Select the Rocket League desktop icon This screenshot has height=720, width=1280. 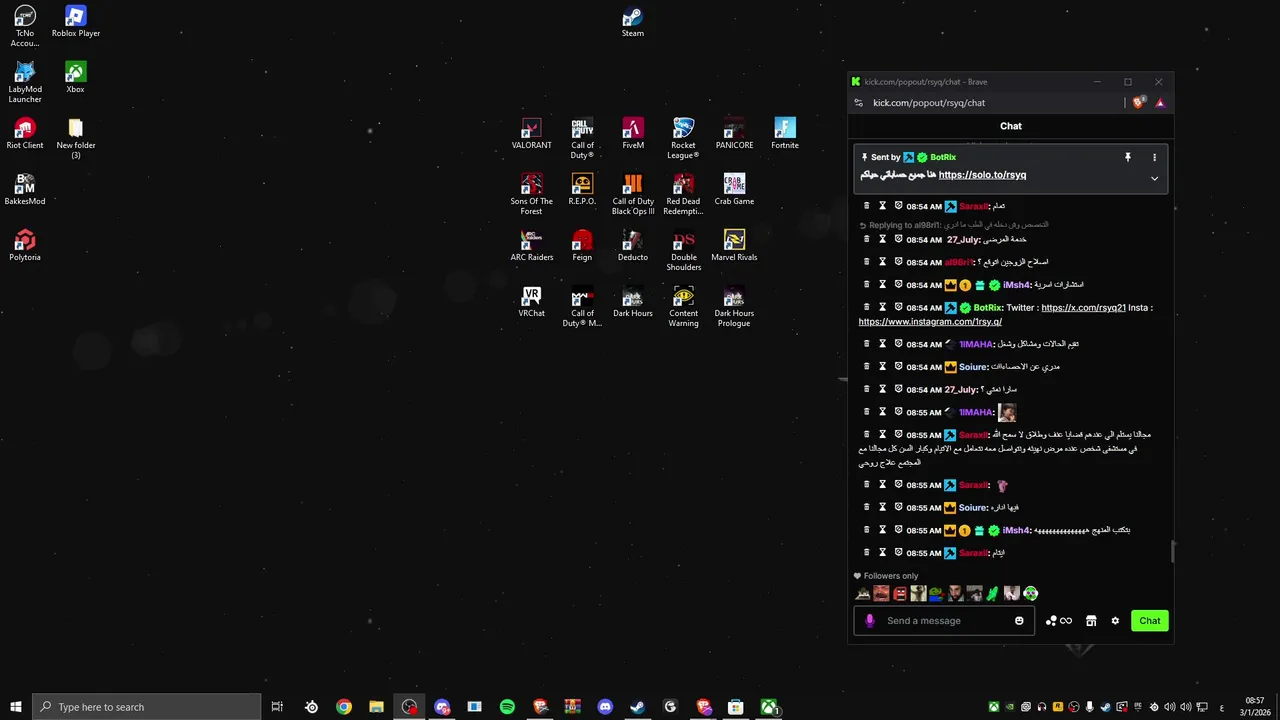tap(683, 139)
